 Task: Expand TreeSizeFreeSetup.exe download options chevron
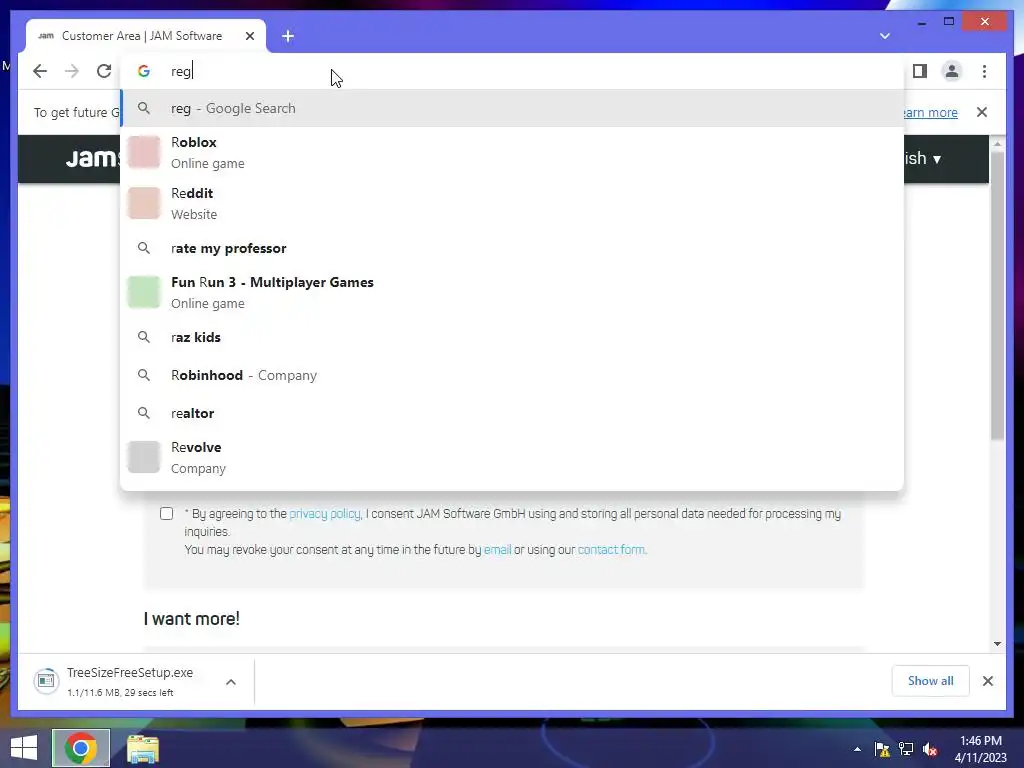[x=231, y=682]
